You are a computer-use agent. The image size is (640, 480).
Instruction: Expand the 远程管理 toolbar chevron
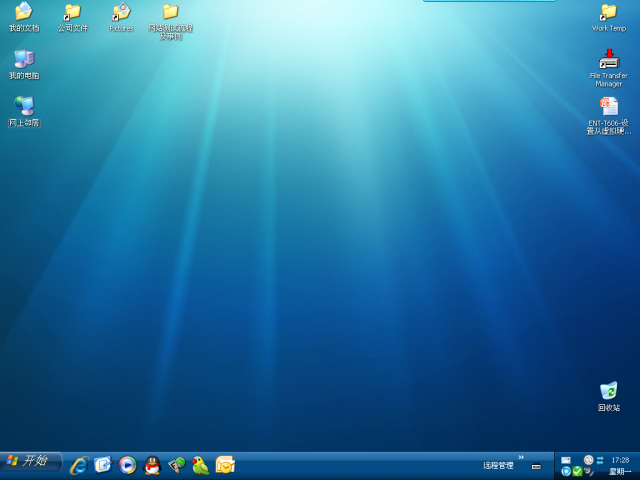pos(520,457)
